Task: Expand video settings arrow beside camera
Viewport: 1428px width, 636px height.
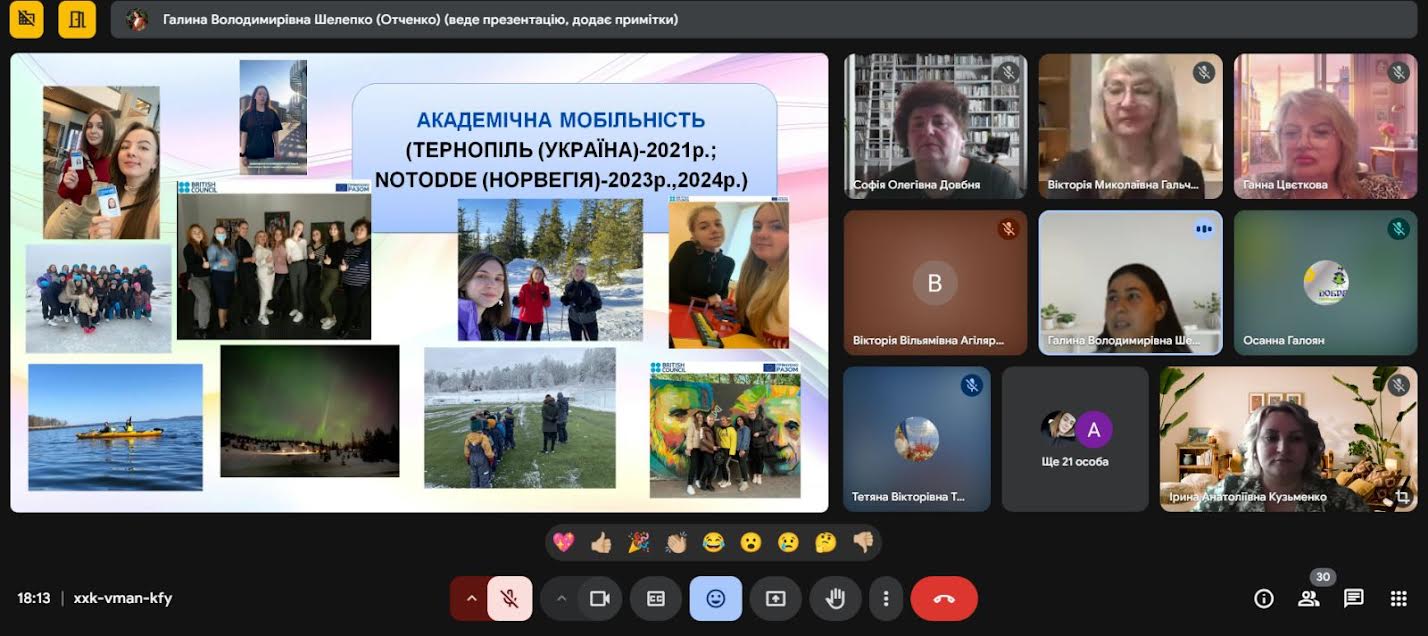Action: coord(560,599)
